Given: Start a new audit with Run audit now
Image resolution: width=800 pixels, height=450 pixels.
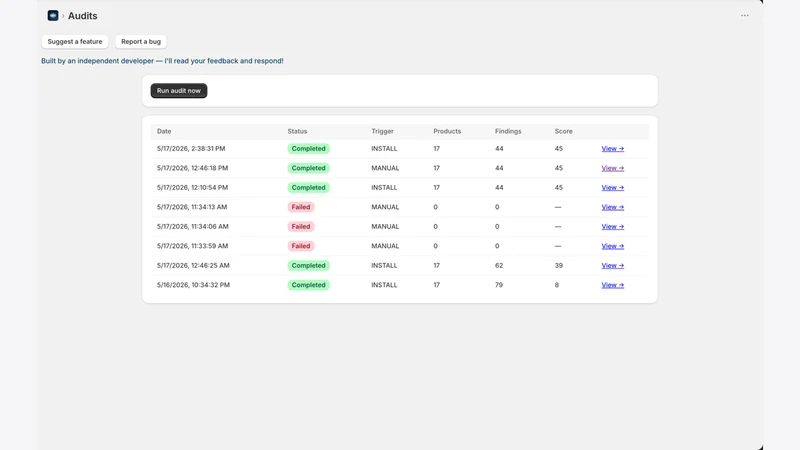Looking at the screenshot, I should 179,91.
